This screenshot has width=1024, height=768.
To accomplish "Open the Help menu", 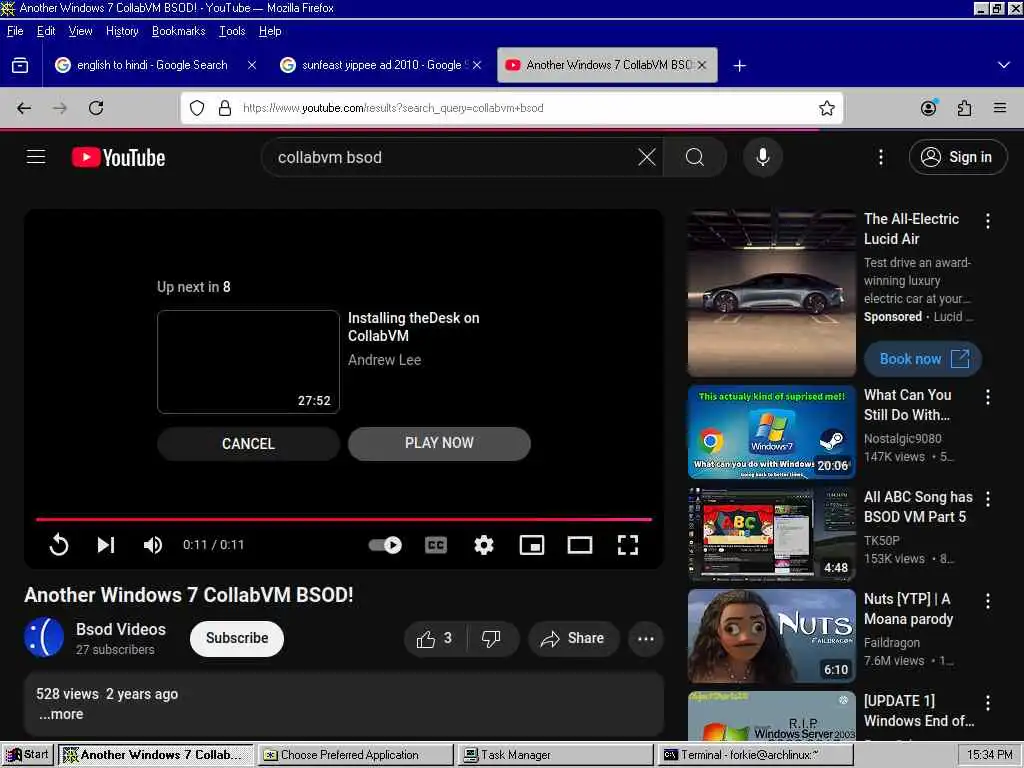I will coord(270,31).
